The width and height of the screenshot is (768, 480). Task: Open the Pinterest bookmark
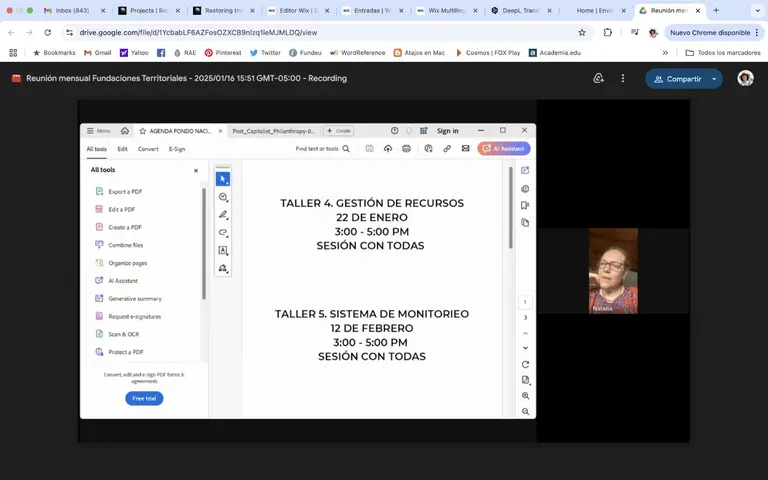point(223,52)
